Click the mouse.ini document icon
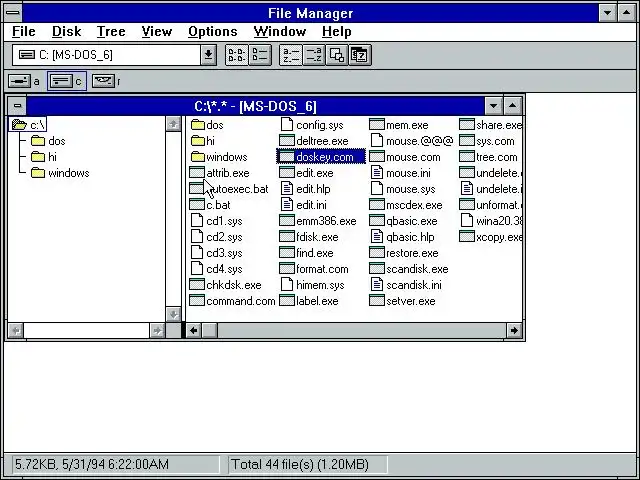The width and height of the screenshot is (640, 480). tap(377, 173)
